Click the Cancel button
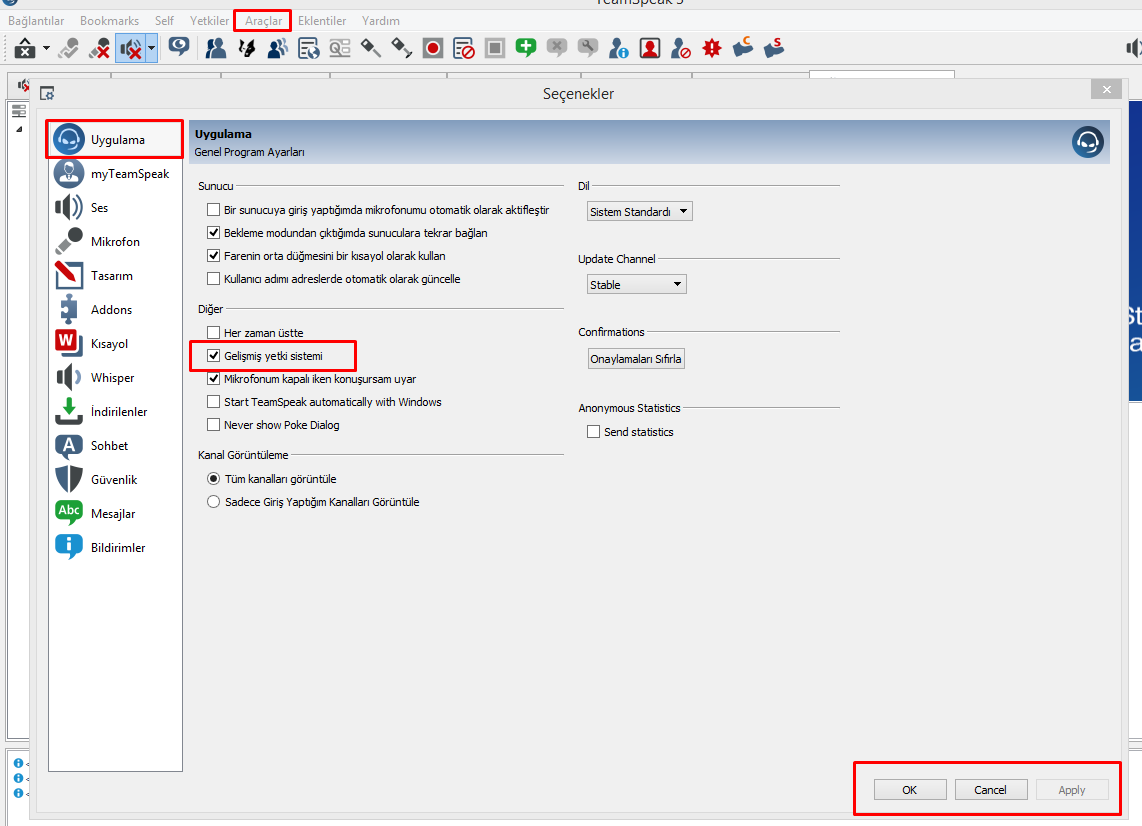The width and height of the screenshot is (1142, 826). click(991, 790)
